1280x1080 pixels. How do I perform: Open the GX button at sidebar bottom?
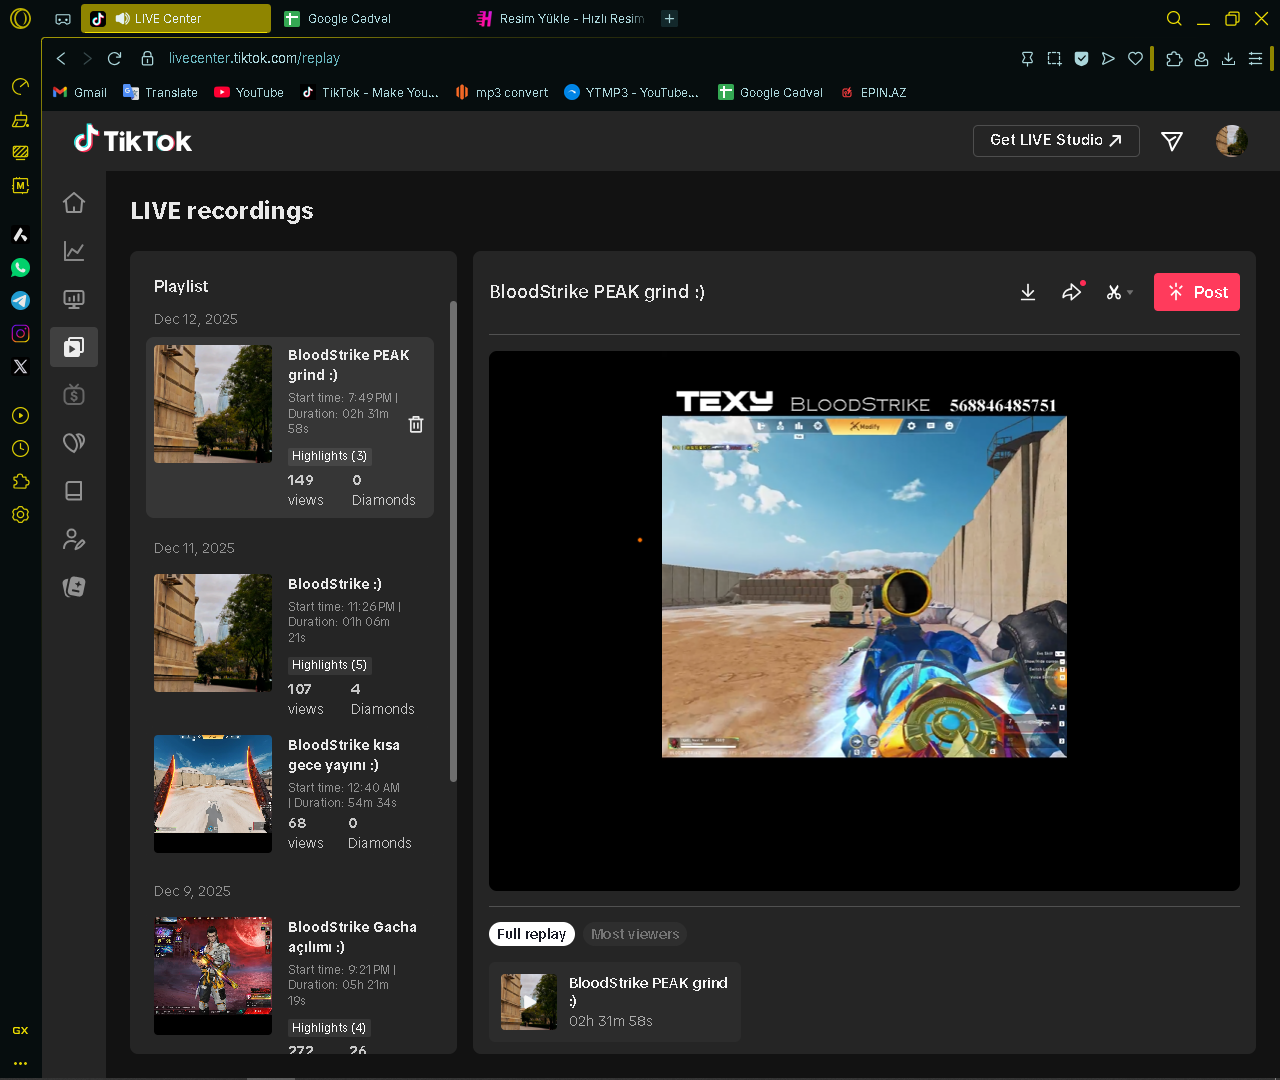click(x=20, y=1031)
